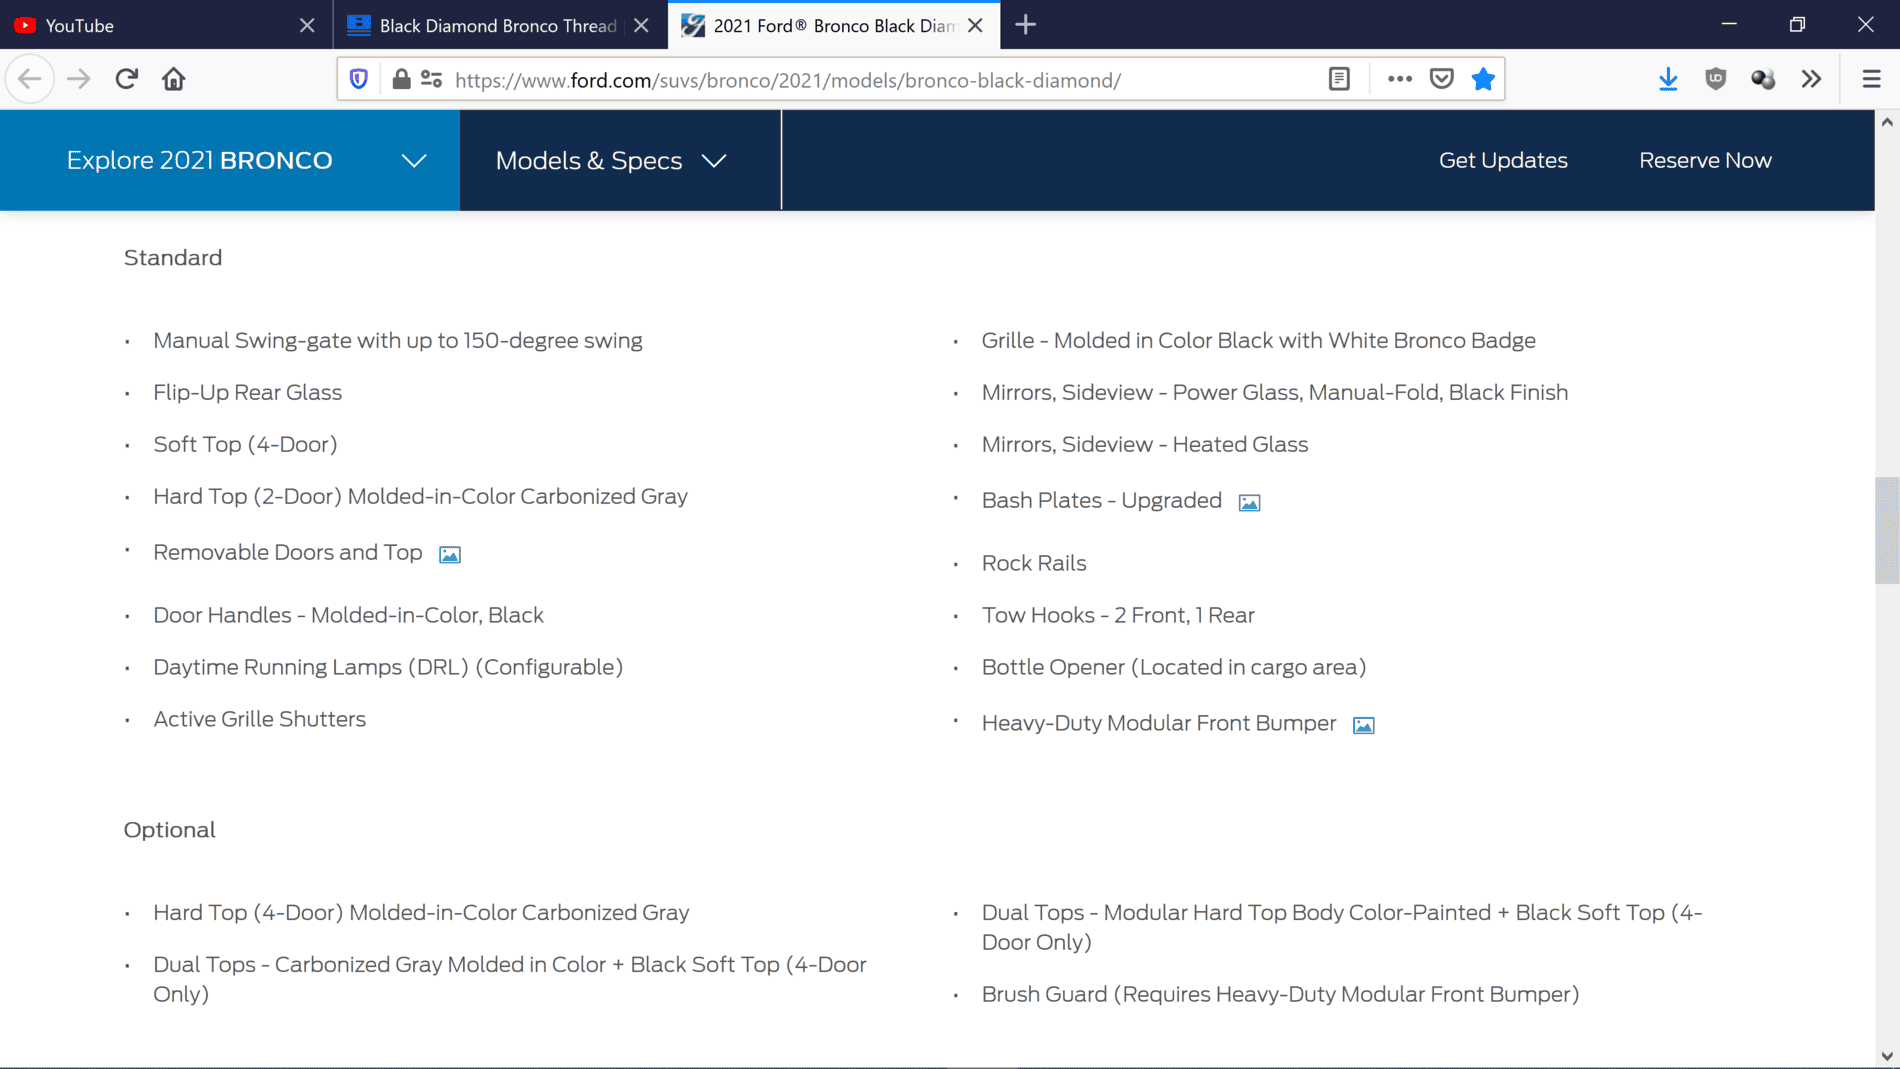Select the 'Optional' section heading
The width and height of the screenshot is (1900, 1069).
169,830
